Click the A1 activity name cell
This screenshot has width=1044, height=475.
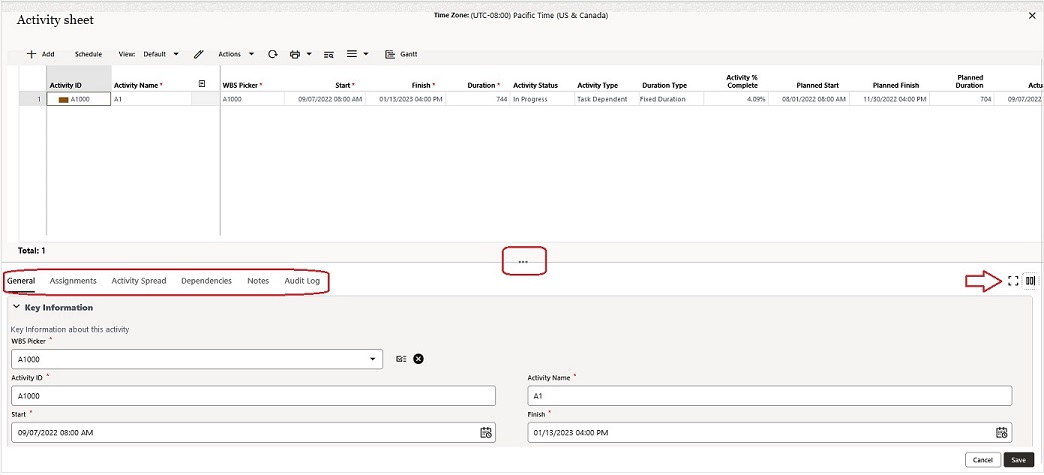pos(152,99)
